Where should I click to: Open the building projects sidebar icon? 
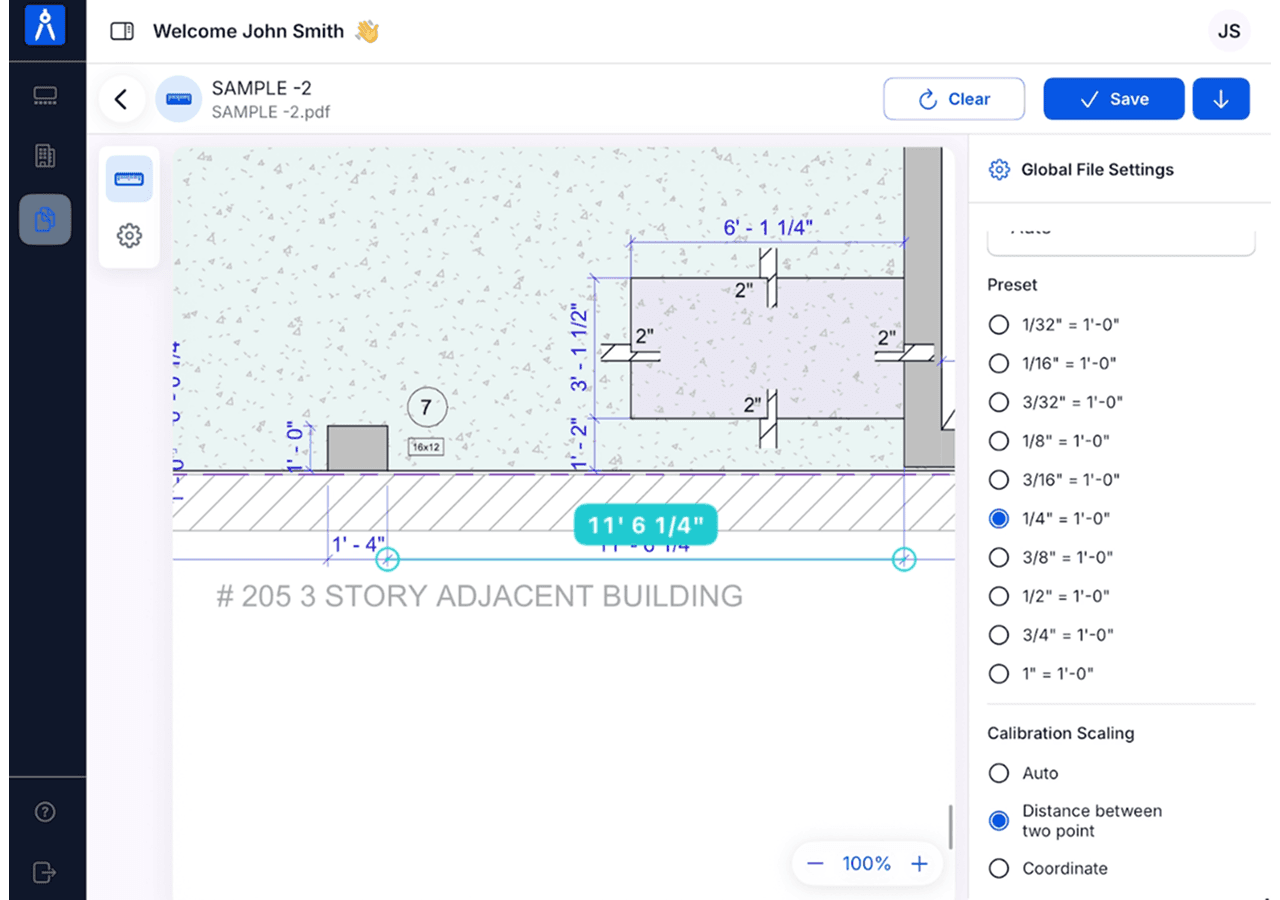(x=45, y=156)
